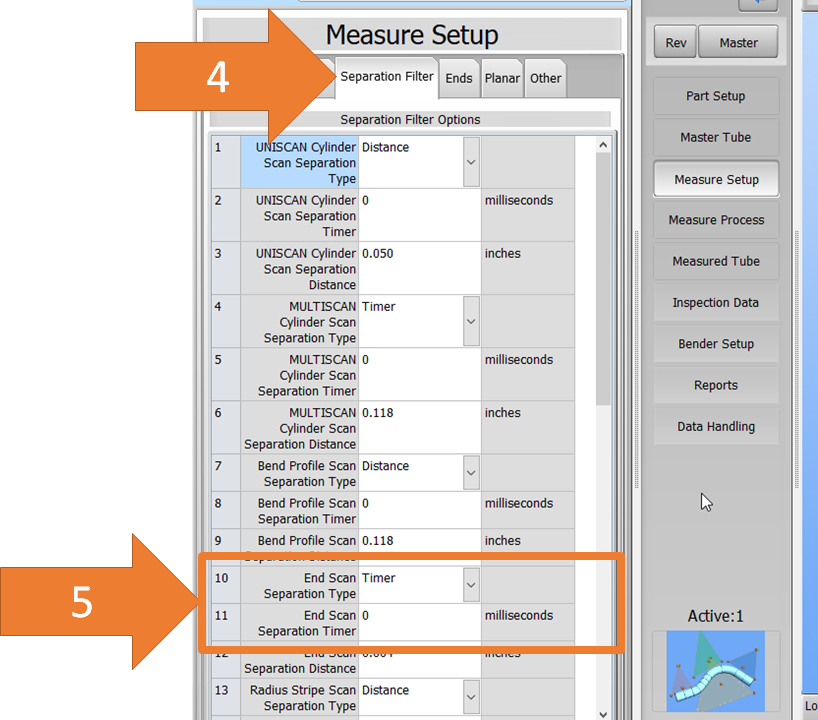Open the Part Setup menu

click(715, 96)
